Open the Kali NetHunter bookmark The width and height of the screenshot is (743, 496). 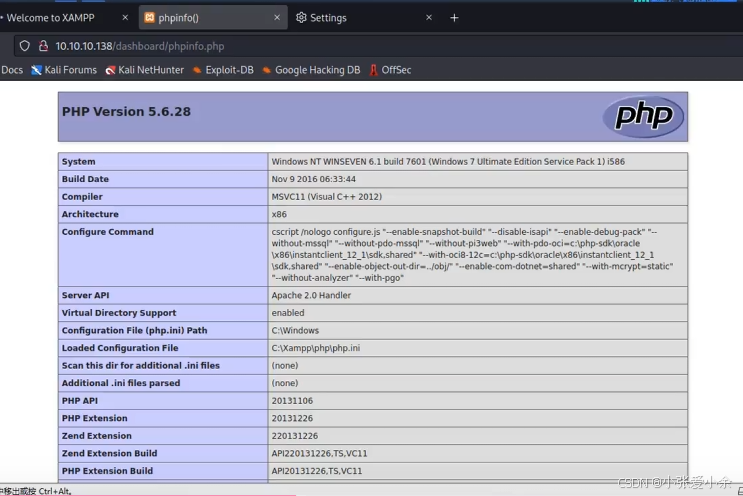[145, 70]
